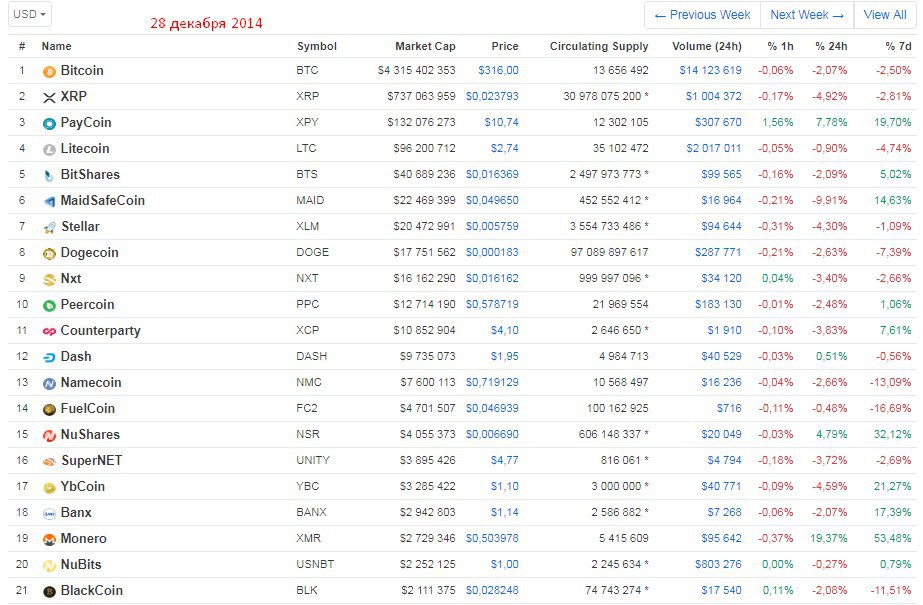Click the Peercoin logo icon
The height and width of the screenshot is (605, 923).
(x=49, y=305)
